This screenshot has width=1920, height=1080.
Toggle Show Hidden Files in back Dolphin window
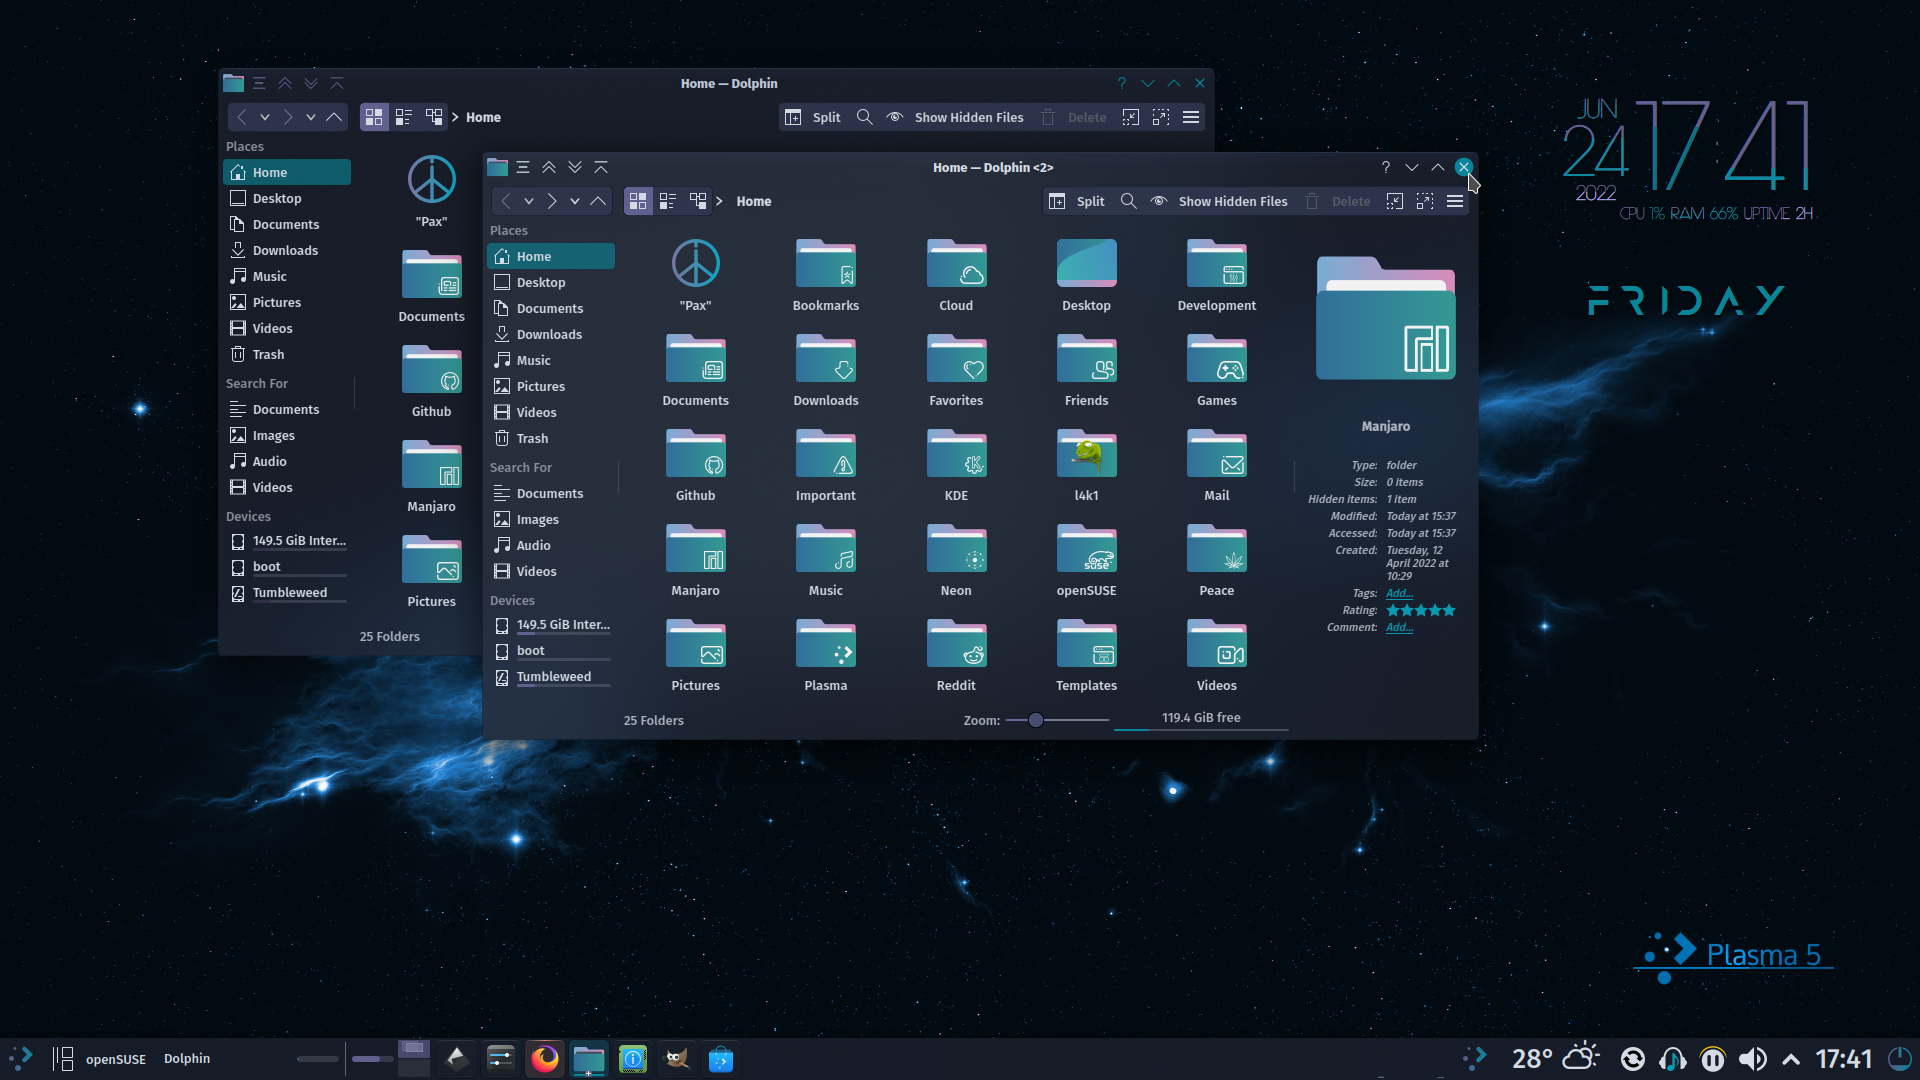pyautogui.click(x=955, y=117)
